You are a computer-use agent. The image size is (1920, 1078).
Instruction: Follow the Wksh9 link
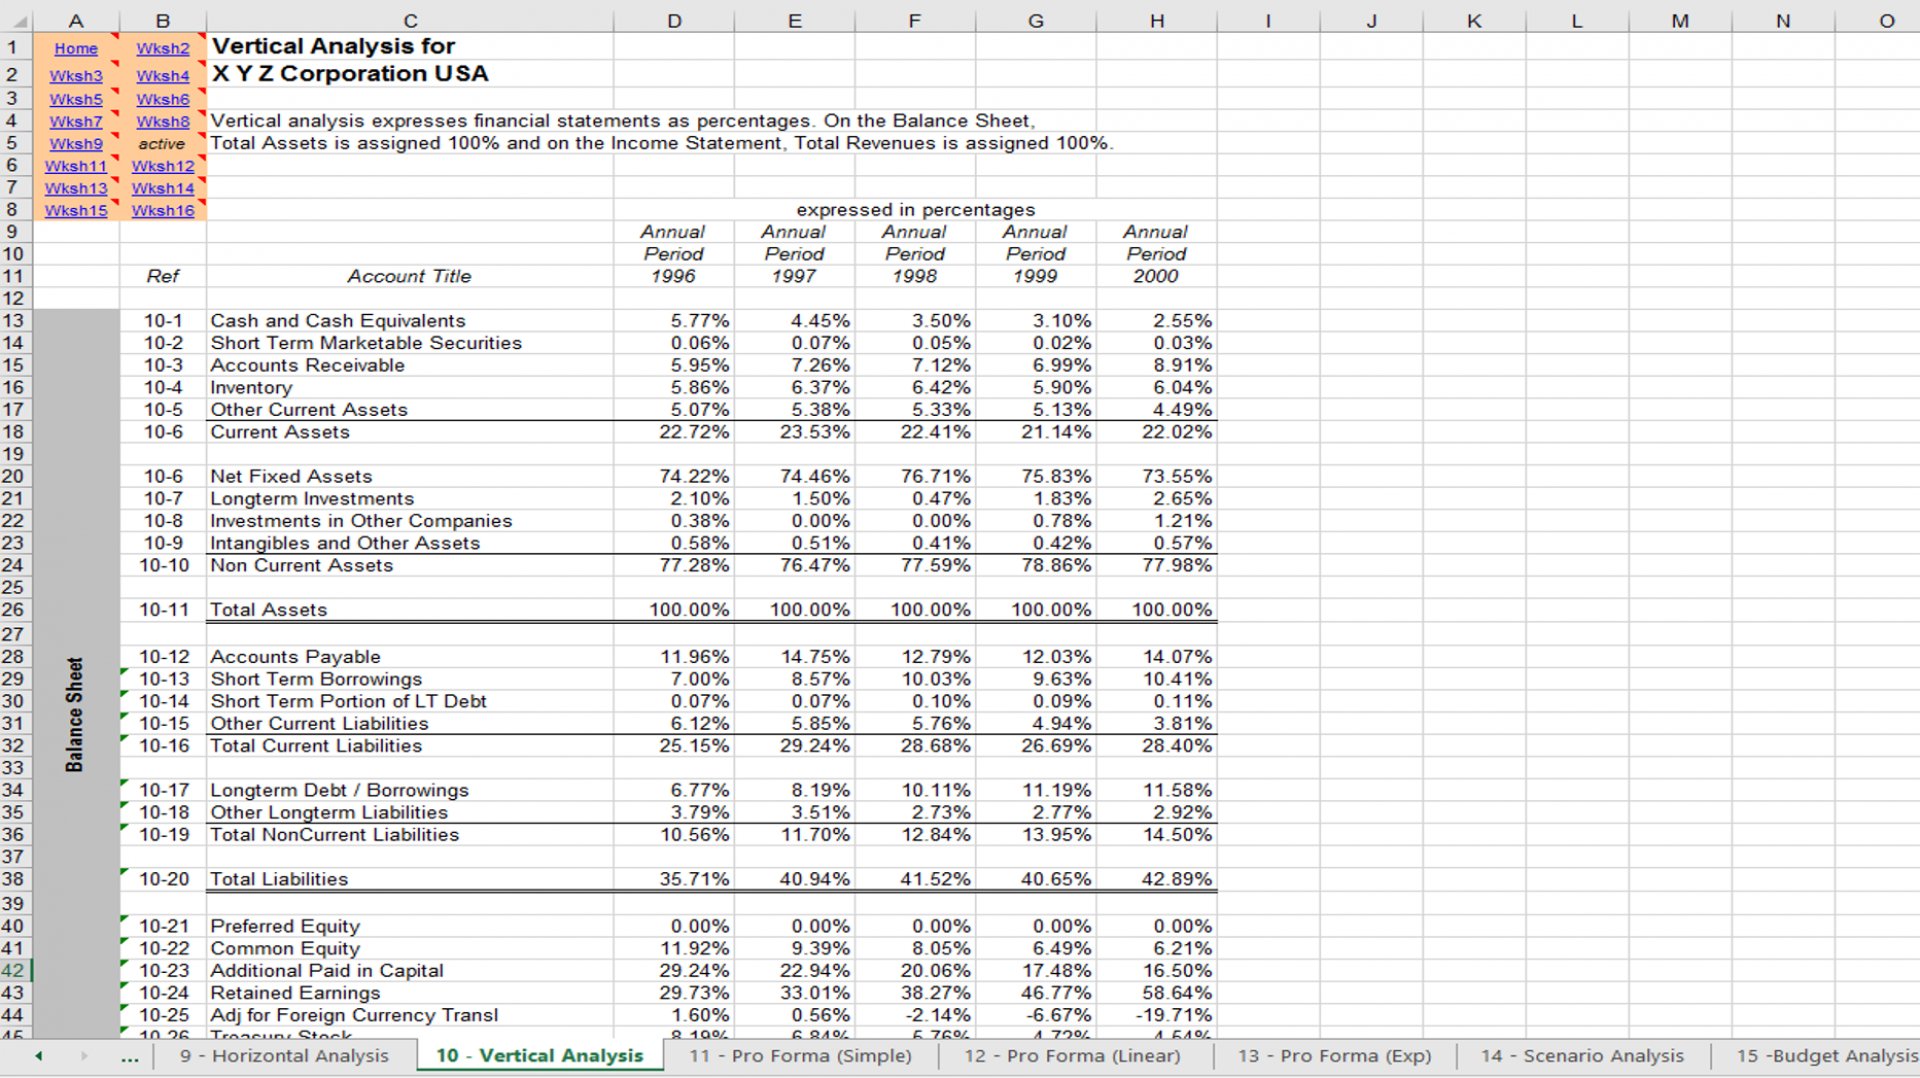point(76,143)
